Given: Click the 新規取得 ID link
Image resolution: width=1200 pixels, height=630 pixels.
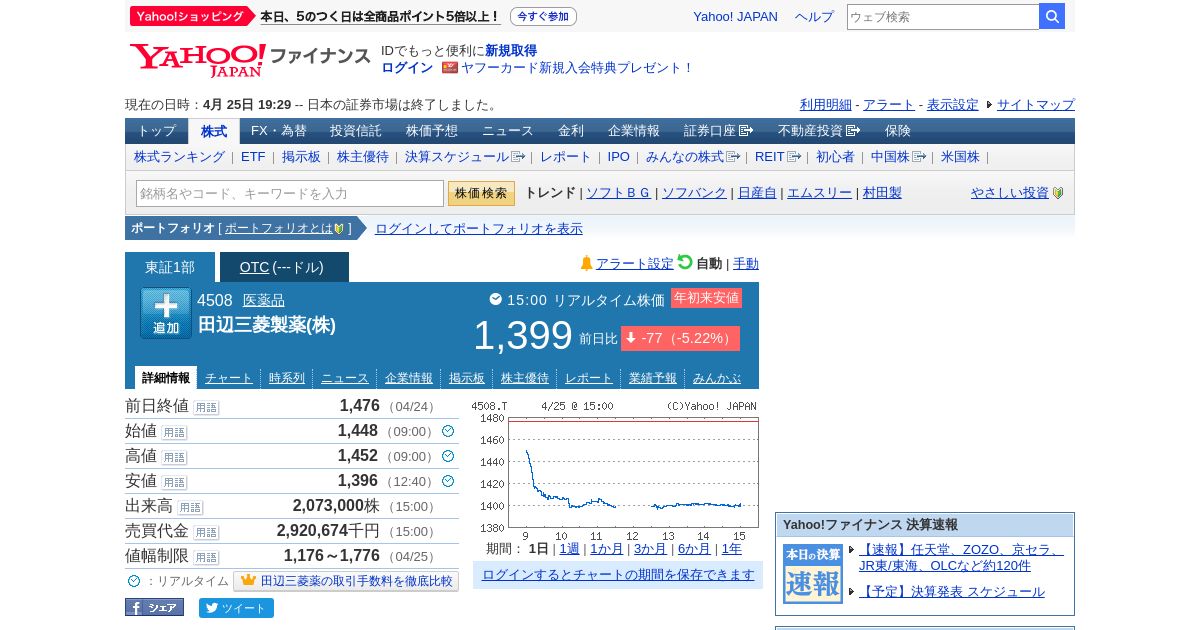Looking at the screenshot, I should [x=511, y=51].
